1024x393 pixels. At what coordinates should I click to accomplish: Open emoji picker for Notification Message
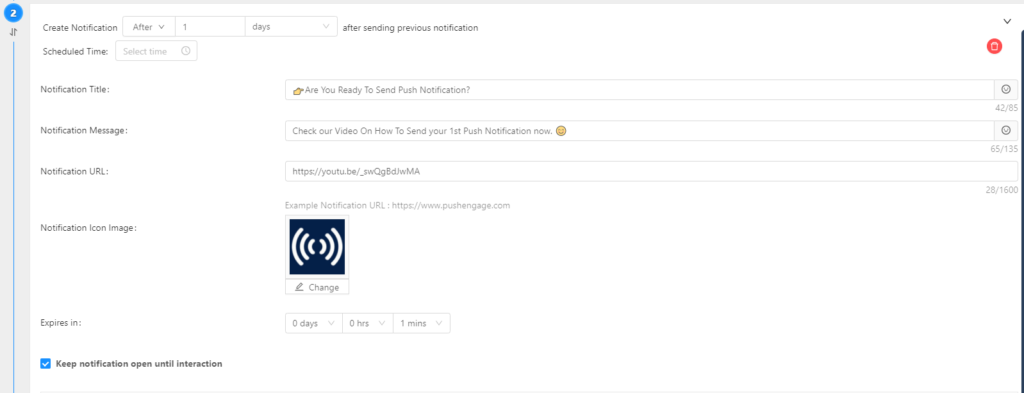tap(1006, 131)
